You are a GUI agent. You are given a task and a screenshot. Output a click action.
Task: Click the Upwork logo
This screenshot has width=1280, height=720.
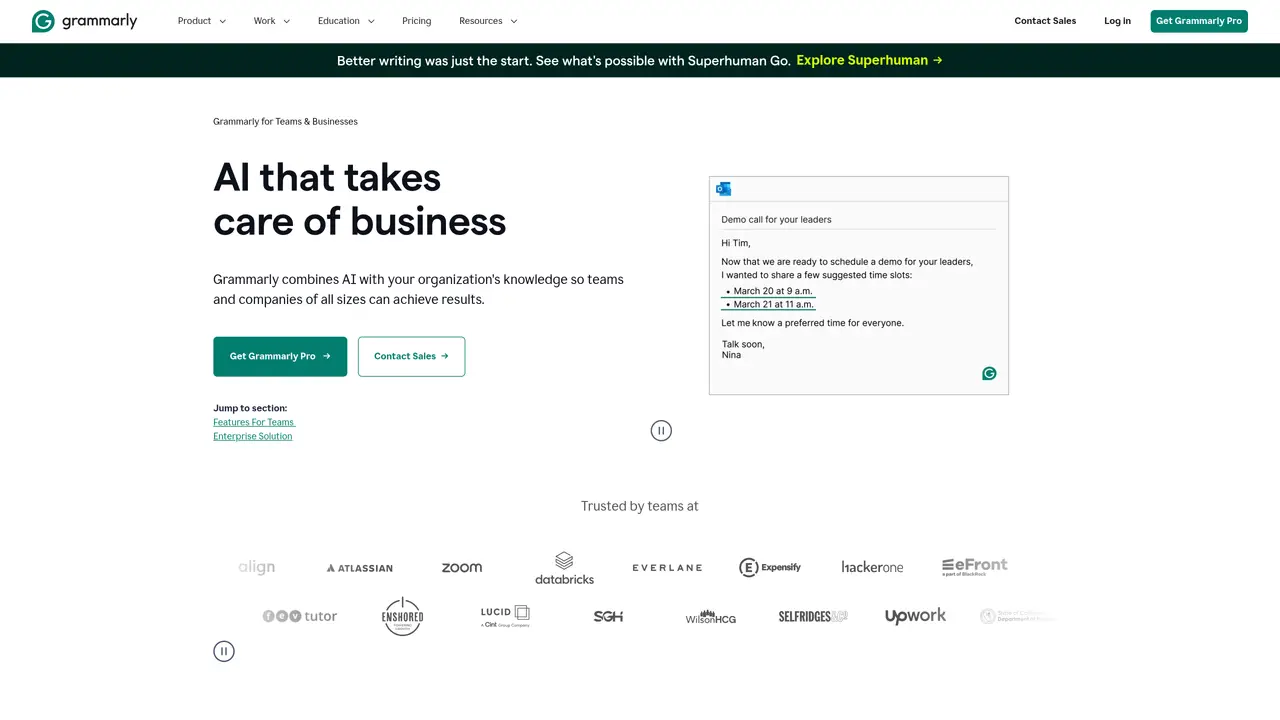click(915, 616)
